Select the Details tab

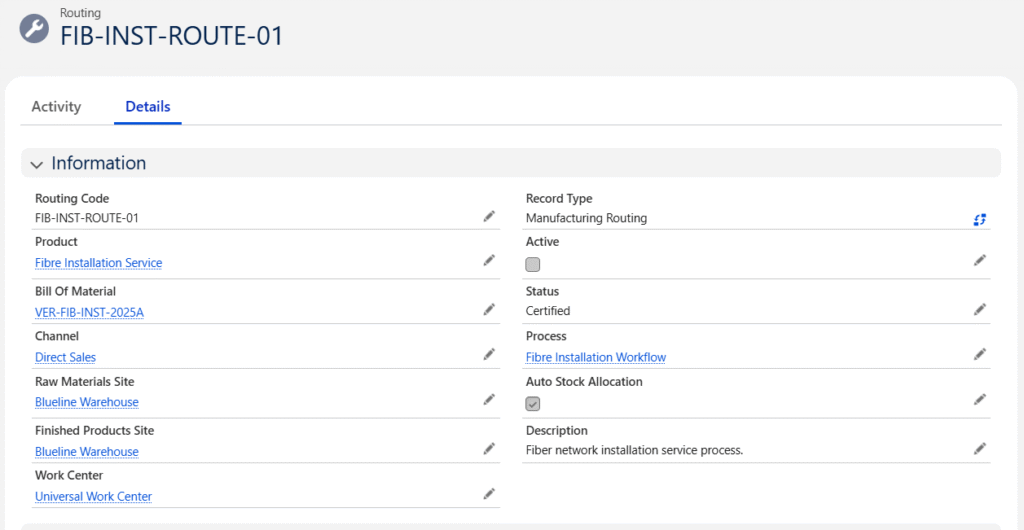pyautogui.click(x=148, y=107)
